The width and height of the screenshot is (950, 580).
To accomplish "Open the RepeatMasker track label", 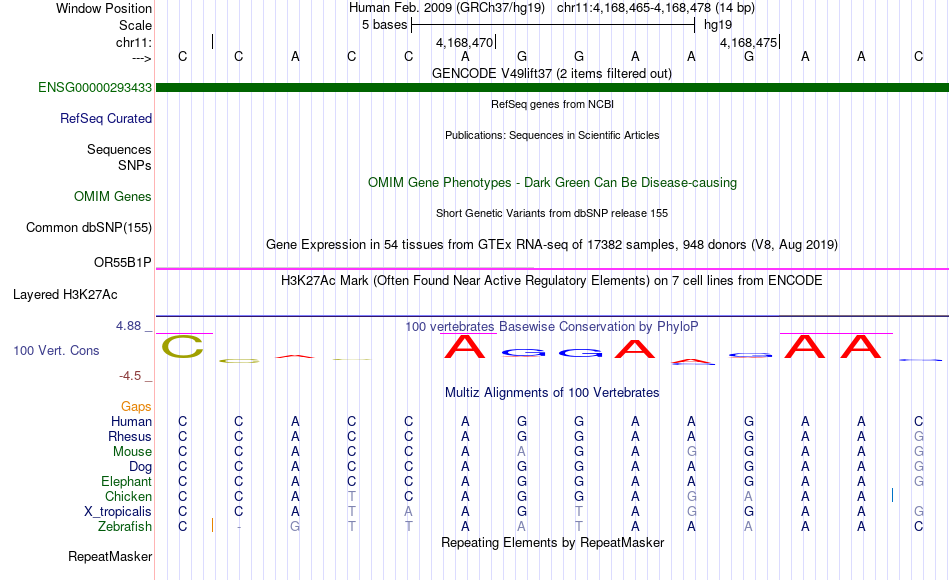I will coord(110,556).
